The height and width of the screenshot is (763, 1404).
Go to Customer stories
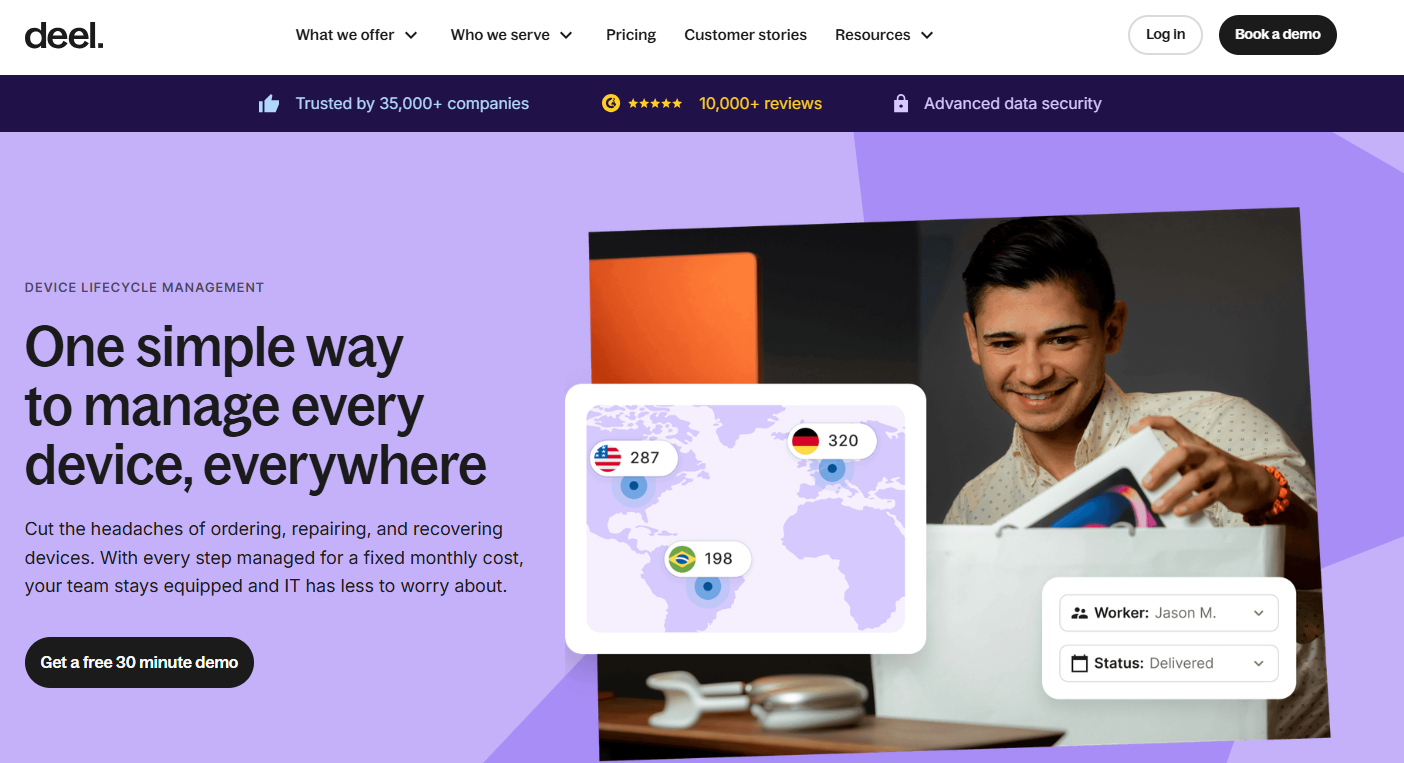(745, 35)
